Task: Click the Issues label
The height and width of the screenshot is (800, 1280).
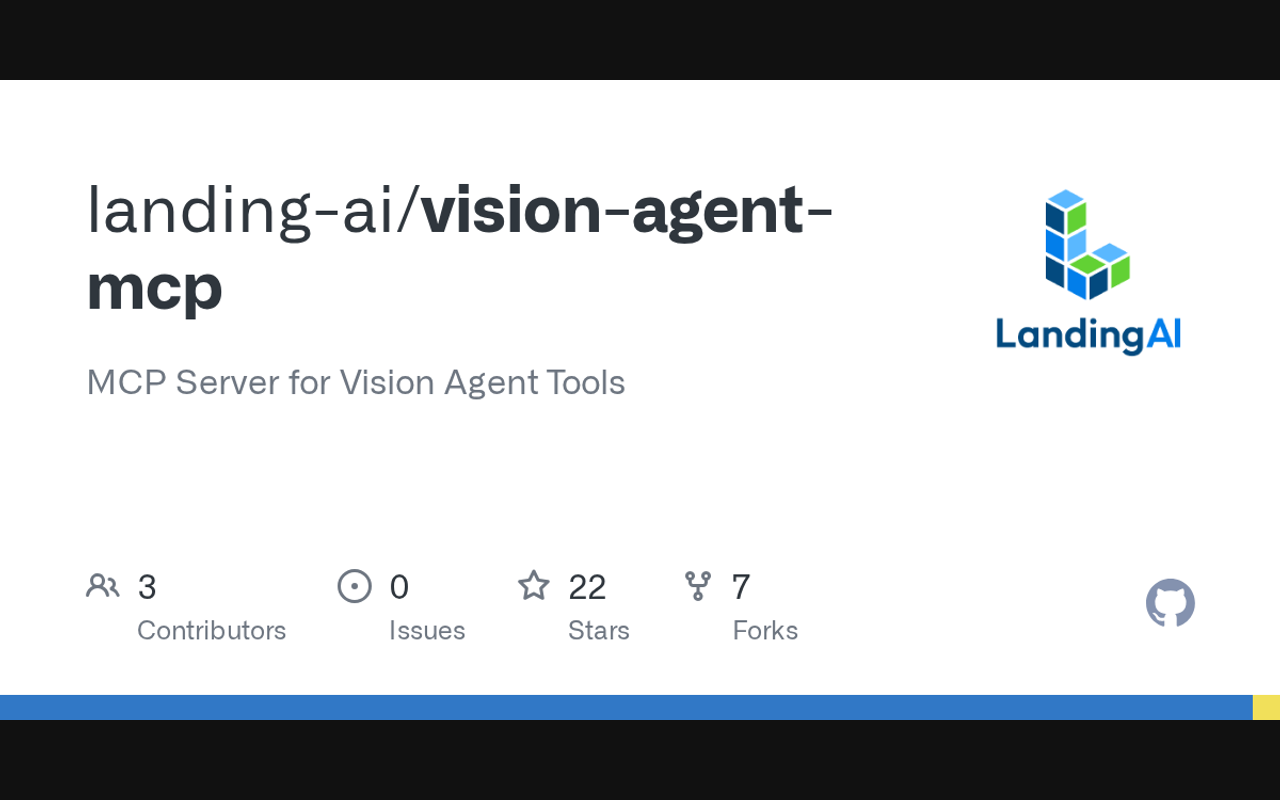Action: tap(427, 630)
